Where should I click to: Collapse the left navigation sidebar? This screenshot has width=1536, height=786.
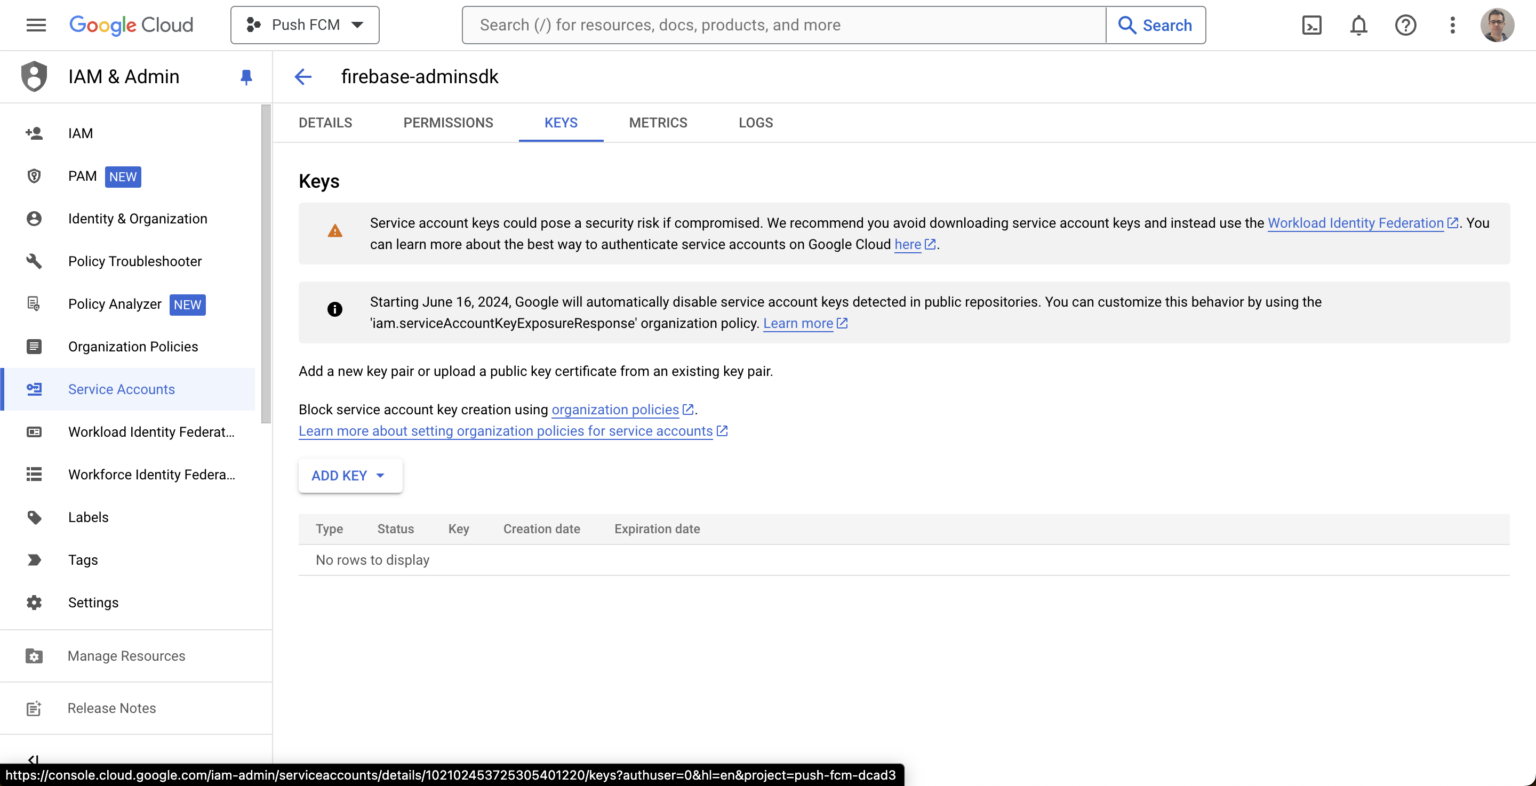(33, 759)
